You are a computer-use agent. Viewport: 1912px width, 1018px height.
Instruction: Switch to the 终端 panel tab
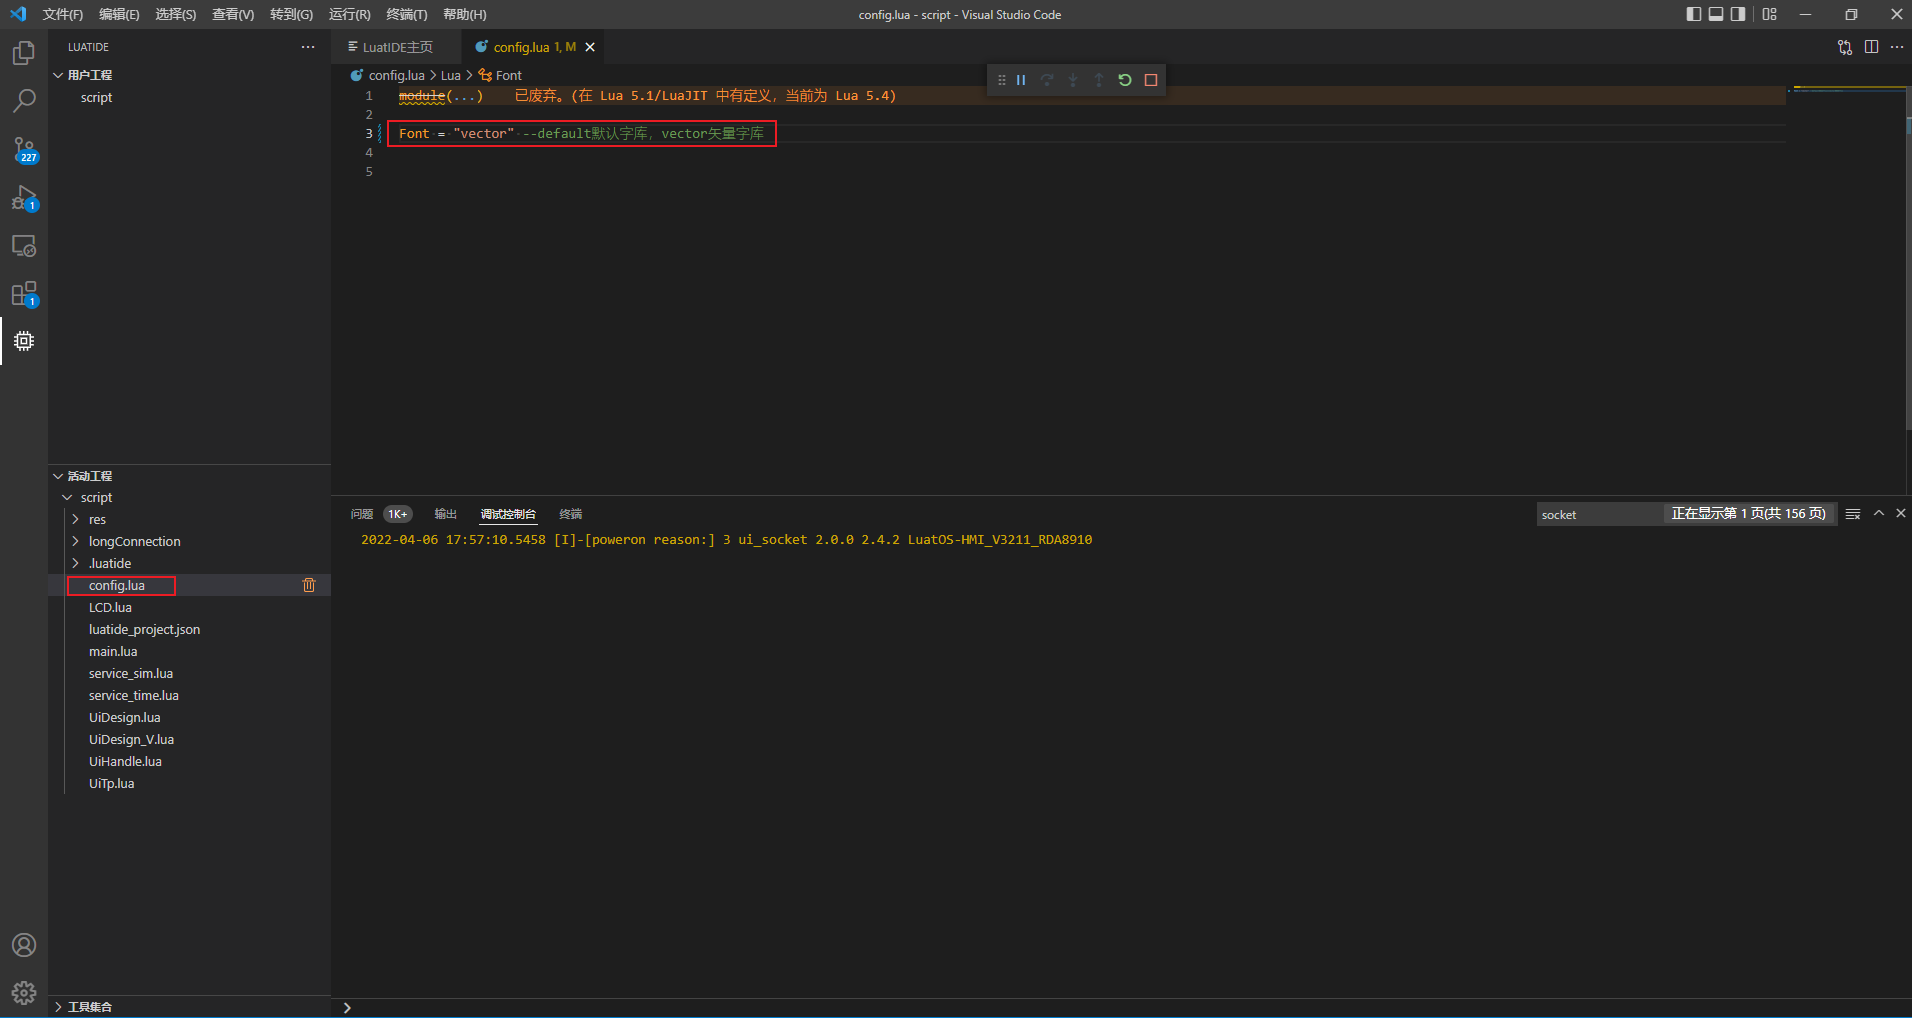(571, 514)
